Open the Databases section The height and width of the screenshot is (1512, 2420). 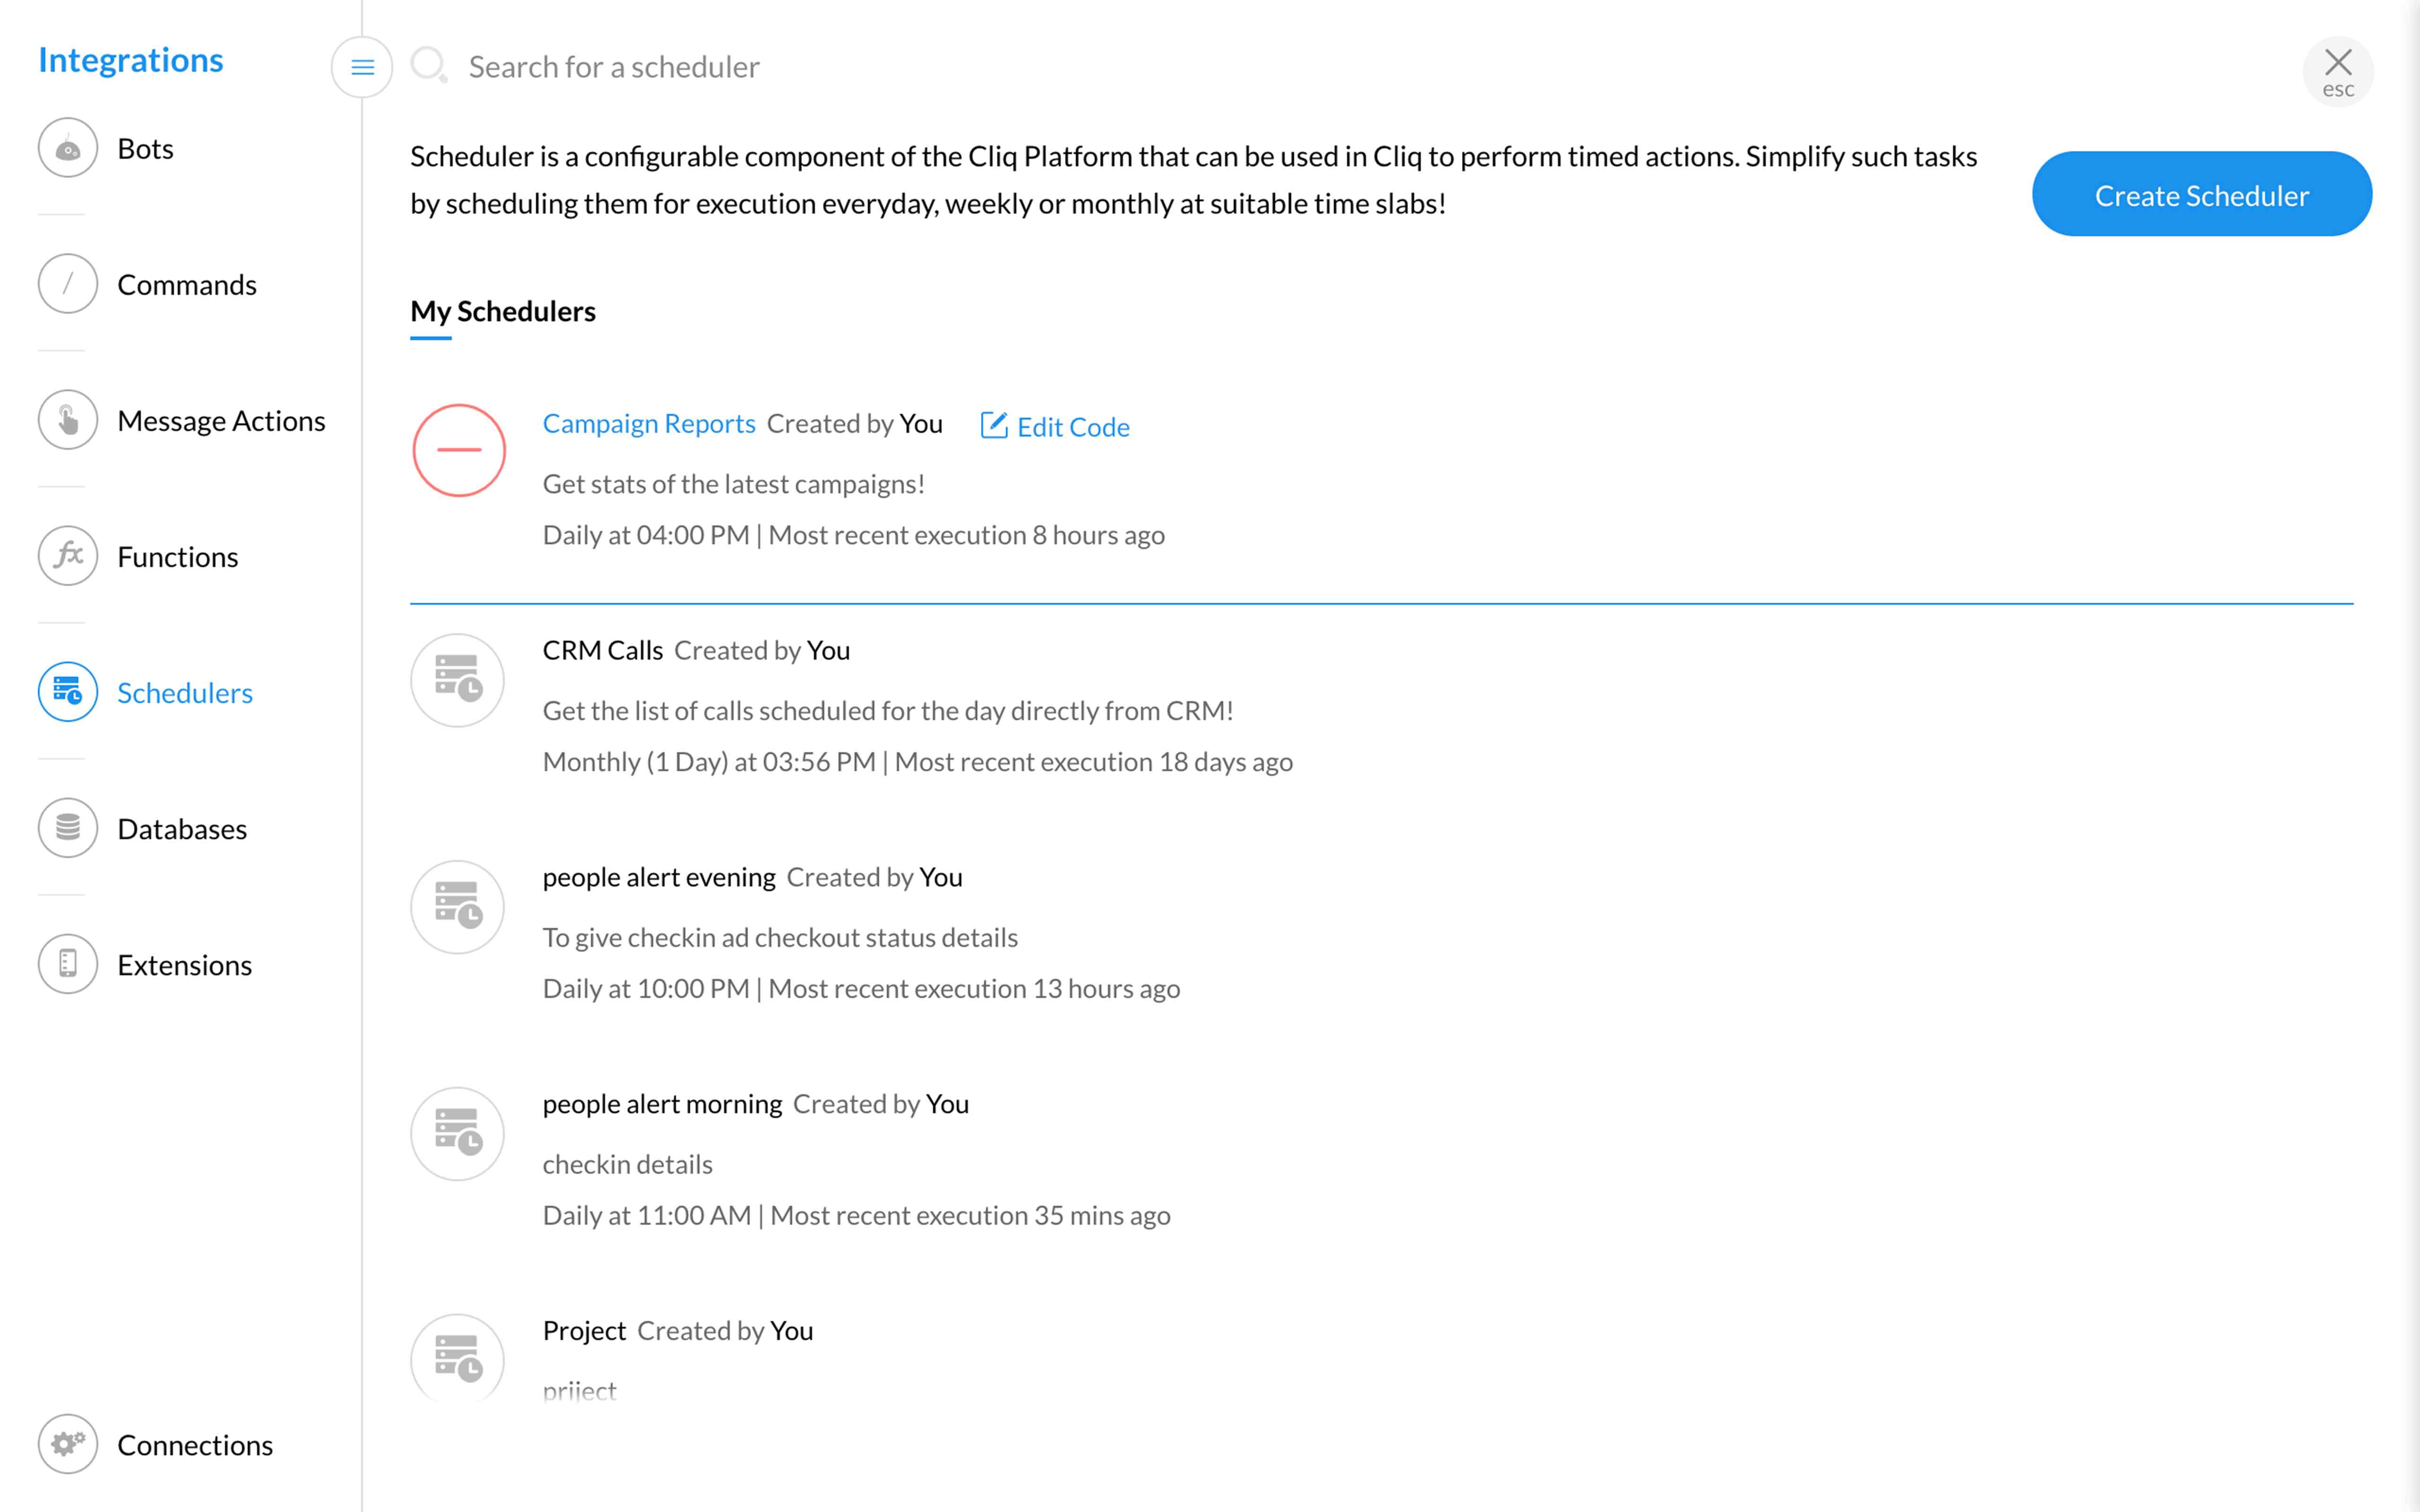click(67, 827)
